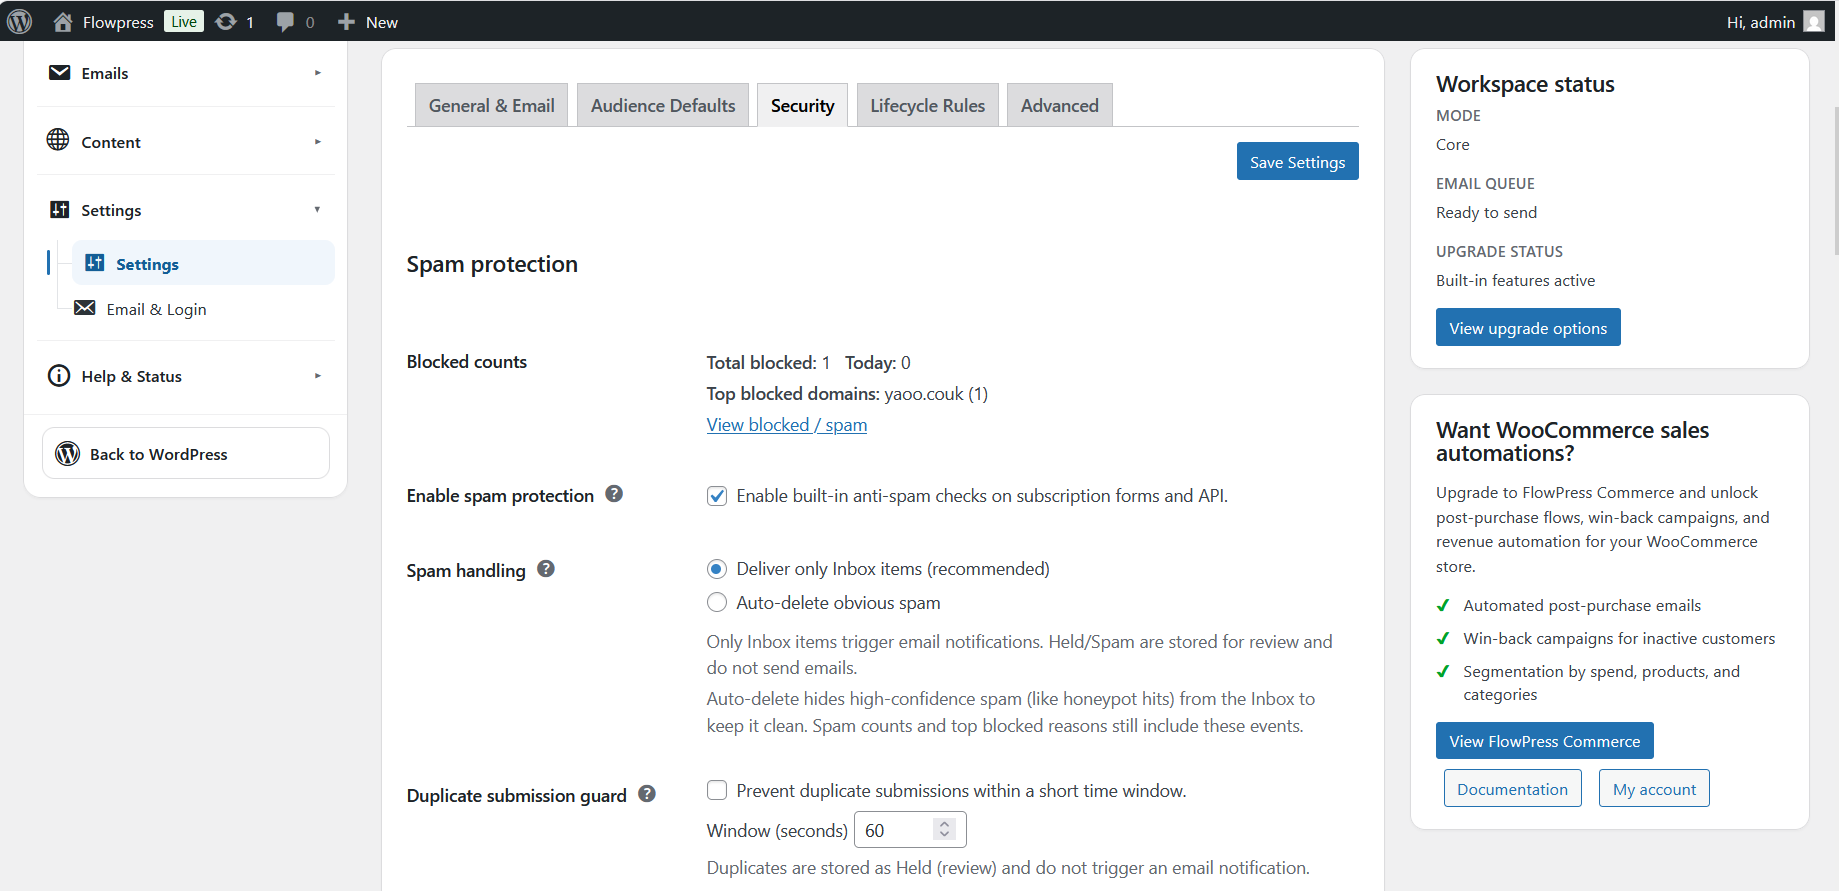Click View upgrade options button
The height and width of the screenshot is (891, 1839).
tap(1528, 328)
